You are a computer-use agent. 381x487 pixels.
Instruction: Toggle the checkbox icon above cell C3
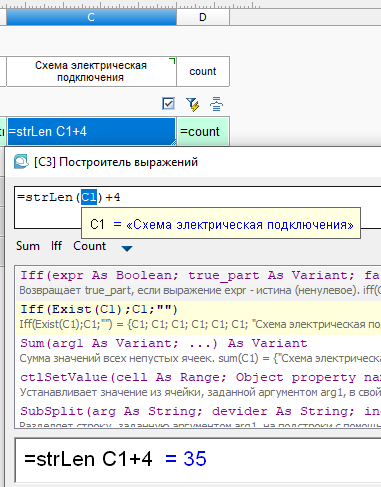coord(168,104)
